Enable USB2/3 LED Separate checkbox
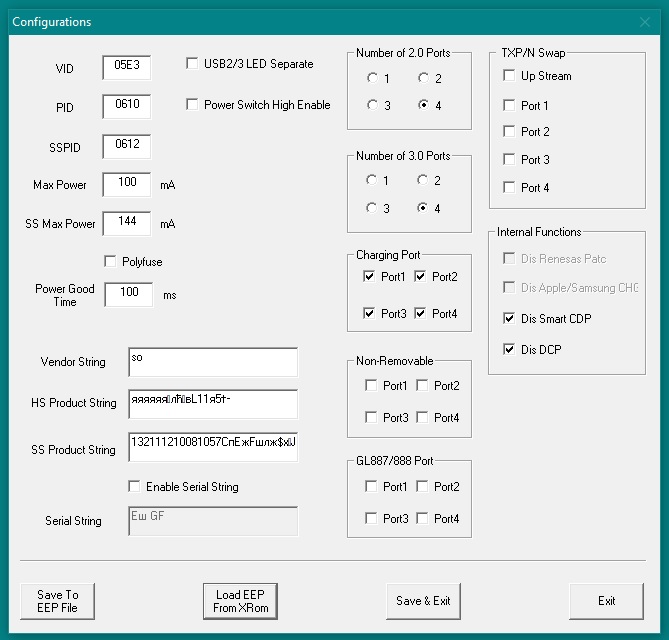Screen dimensions: 669x640 click(193, 64)
